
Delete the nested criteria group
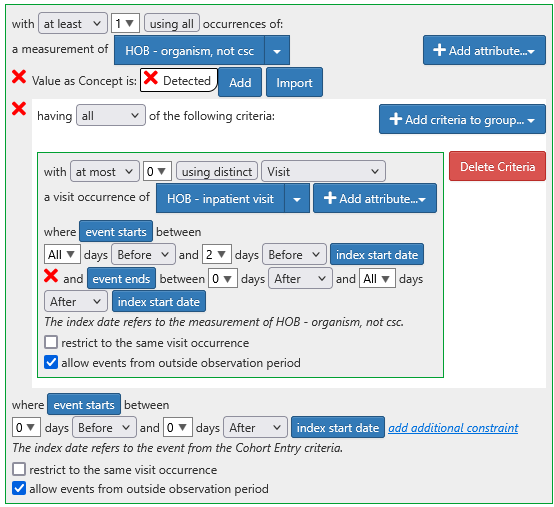[19, 108]
